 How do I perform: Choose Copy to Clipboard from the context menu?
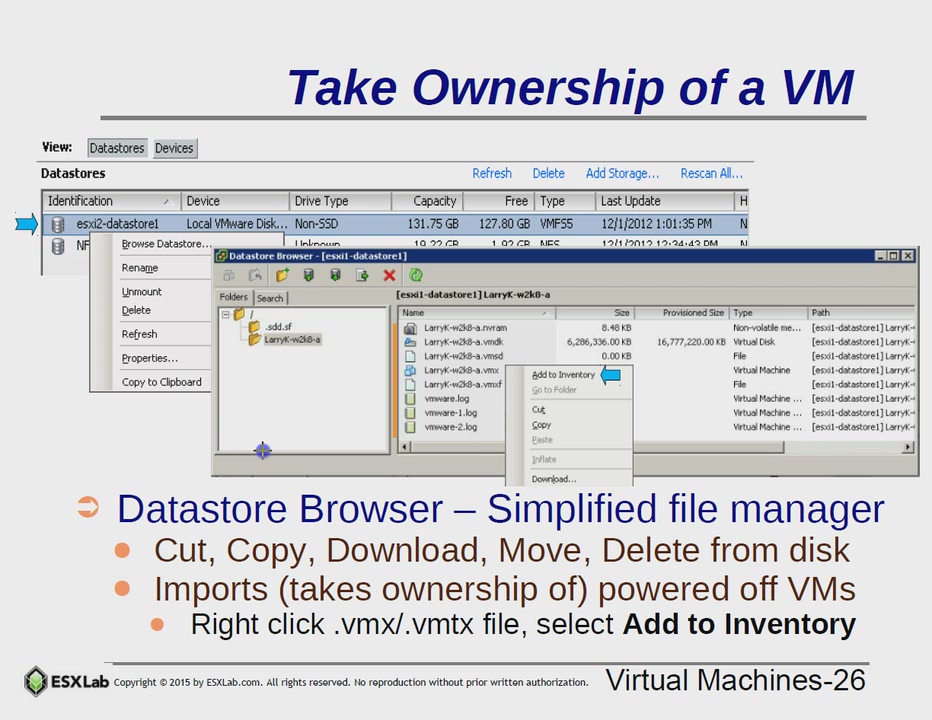pos(162,382)
